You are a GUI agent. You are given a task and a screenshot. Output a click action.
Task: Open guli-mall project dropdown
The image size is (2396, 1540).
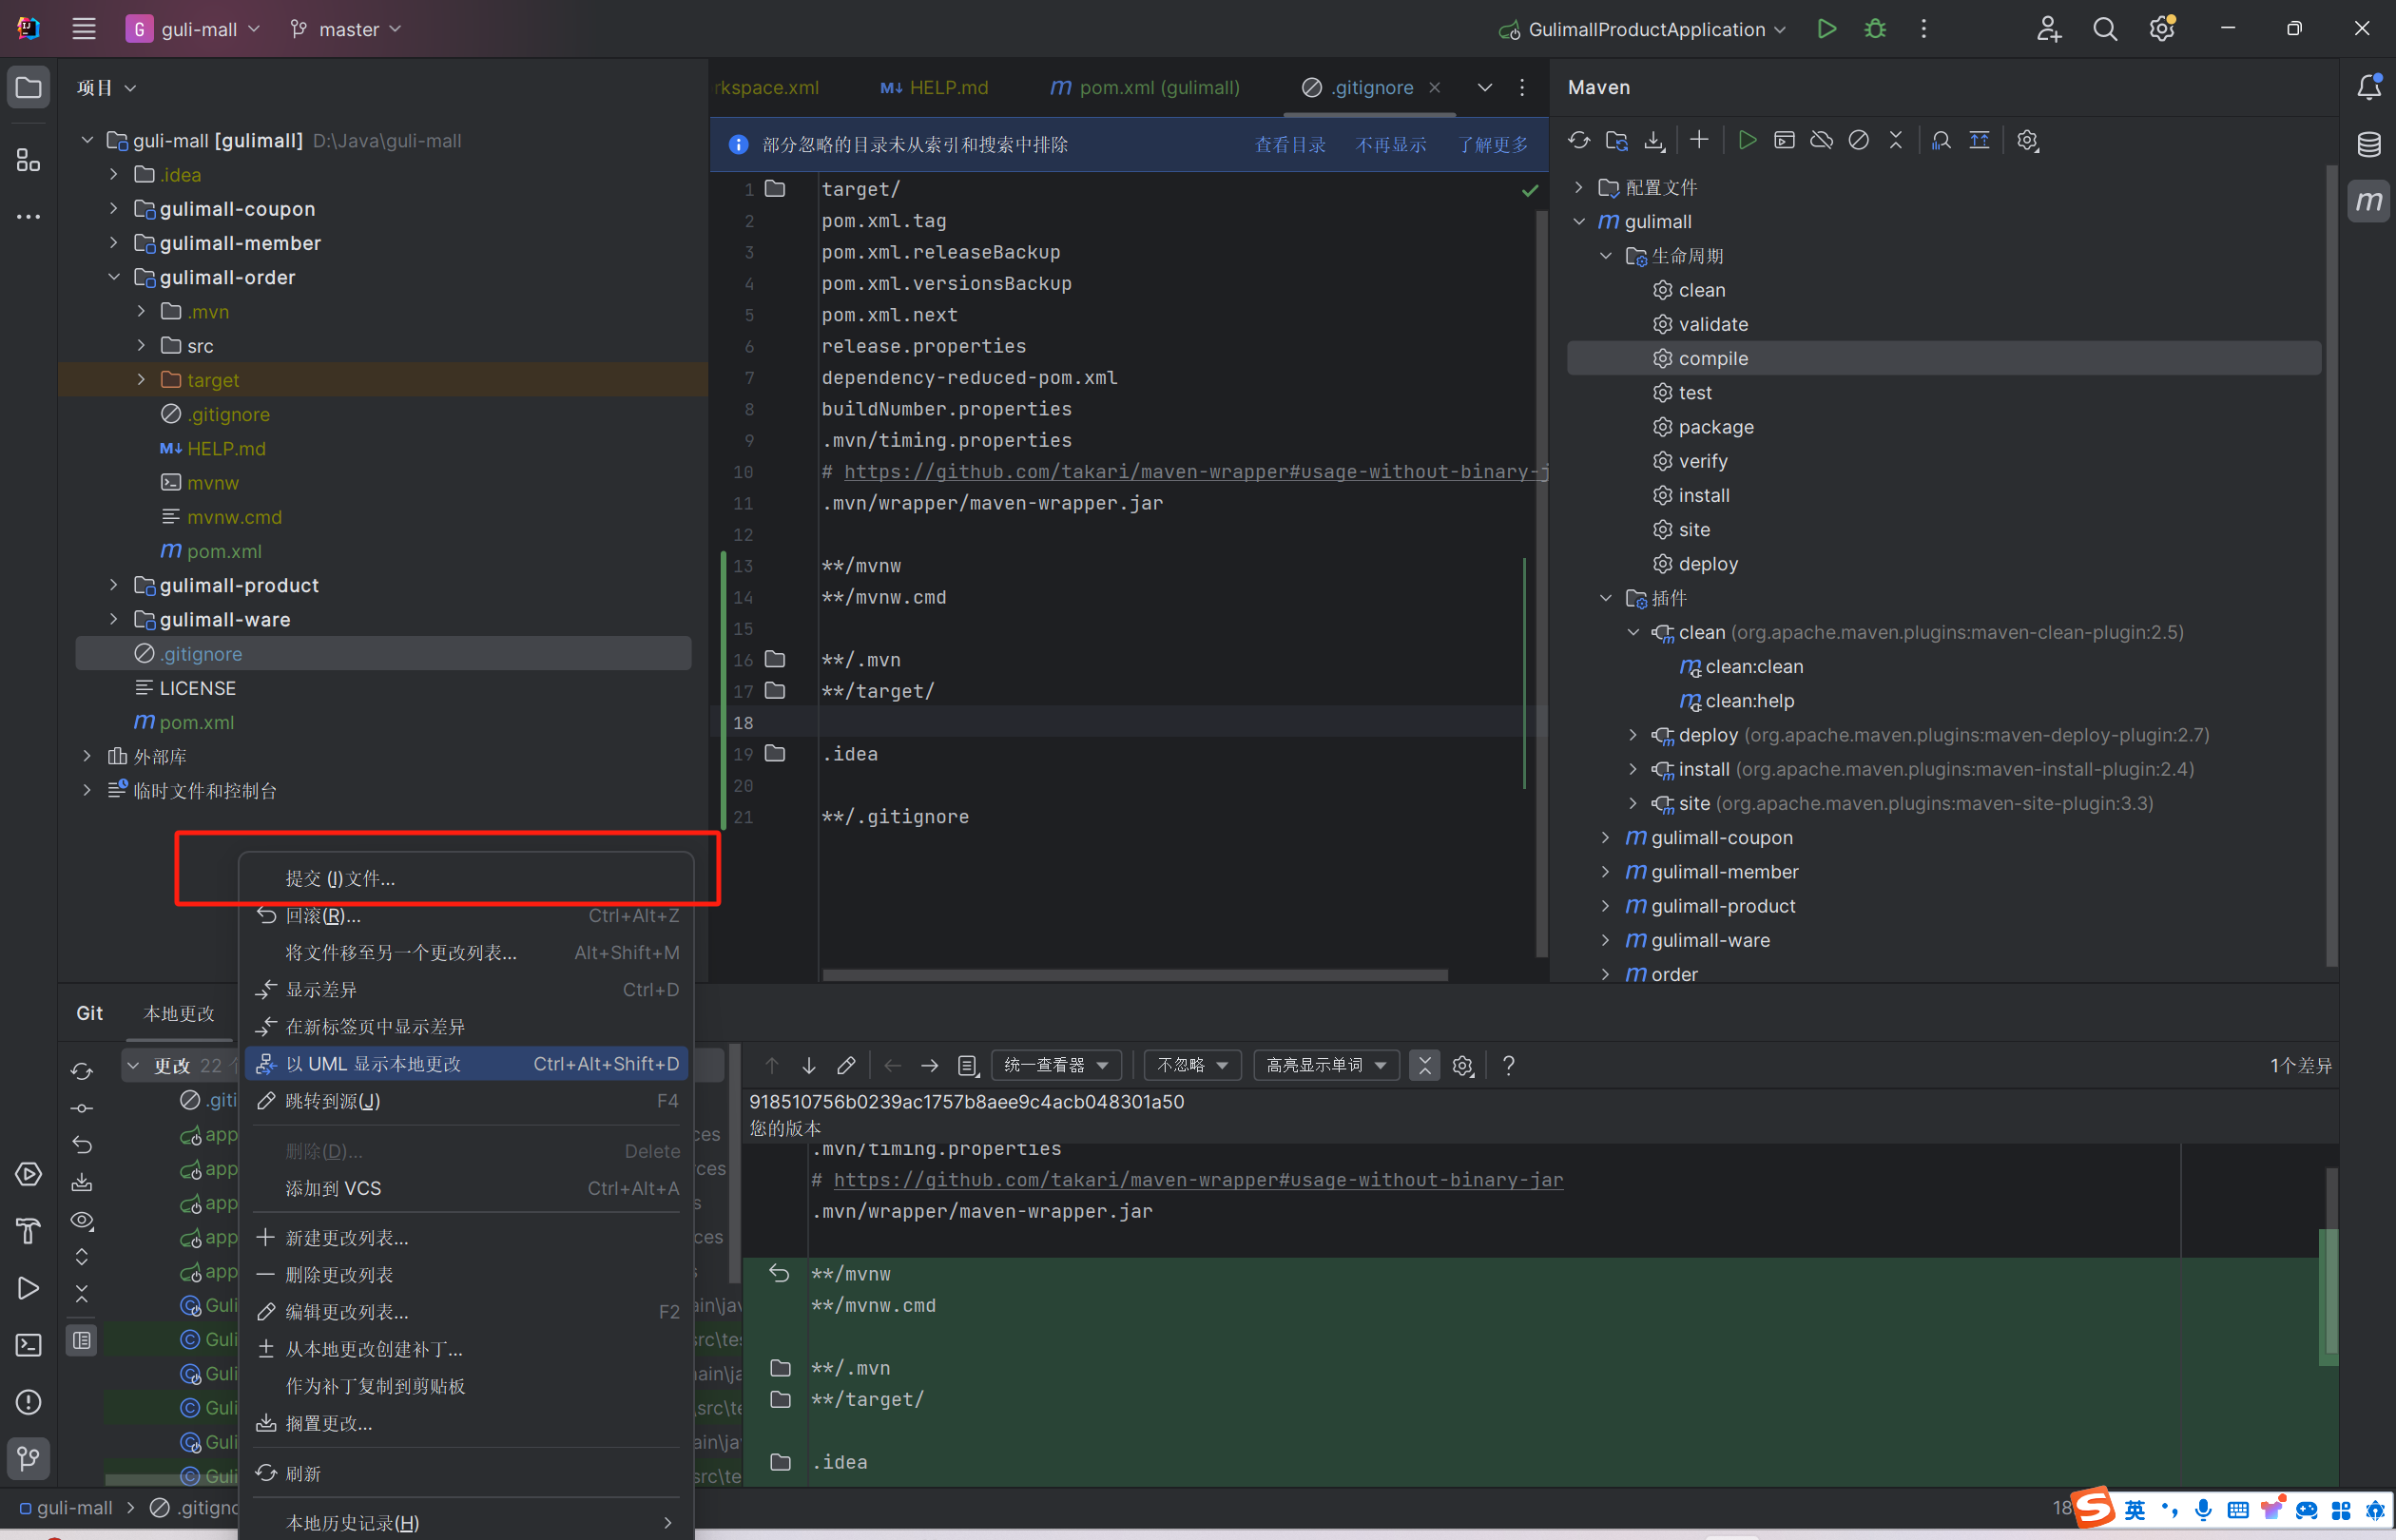pos(193,29)
